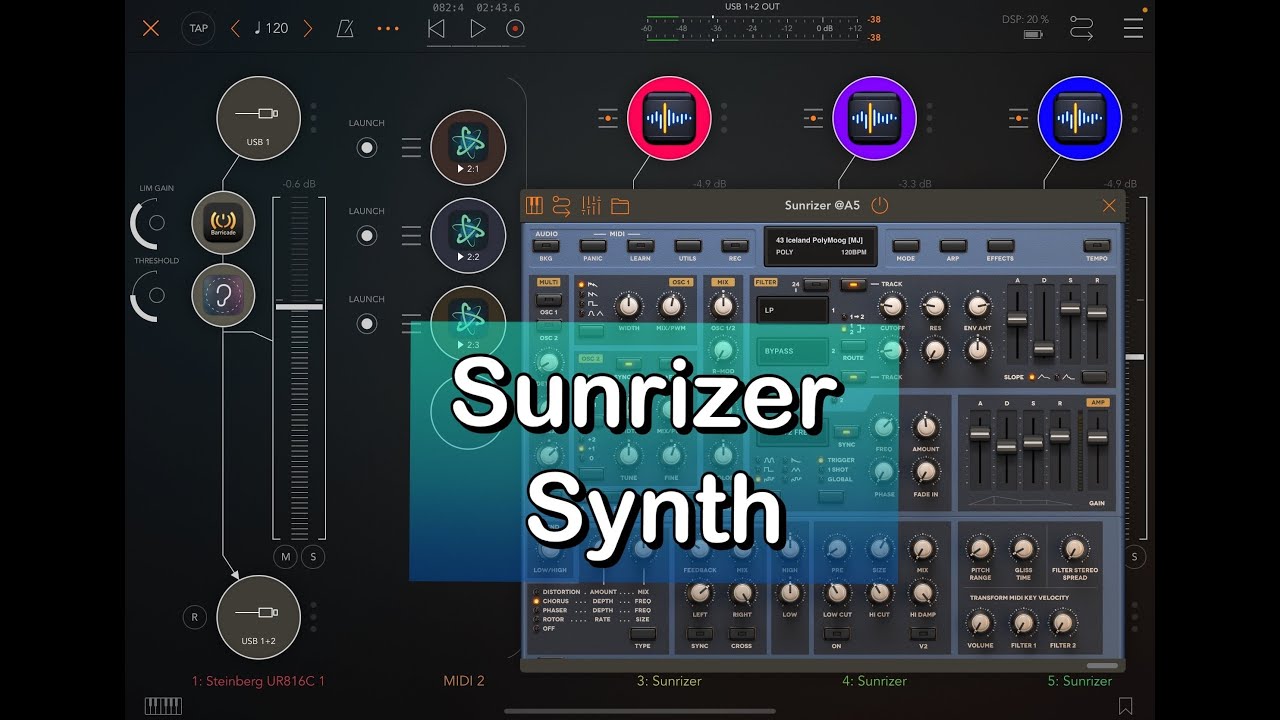Open the Barricade effect plugin
This screenshot has width=1280, height=720.
pyautogui.click(x=223, y=222)
